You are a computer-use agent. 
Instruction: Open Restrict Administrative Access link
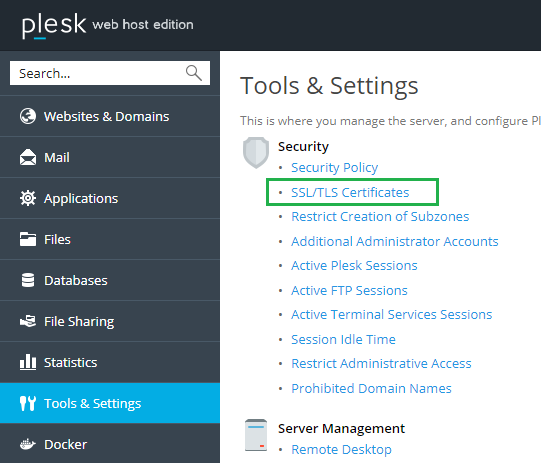[x=381, y=363]
